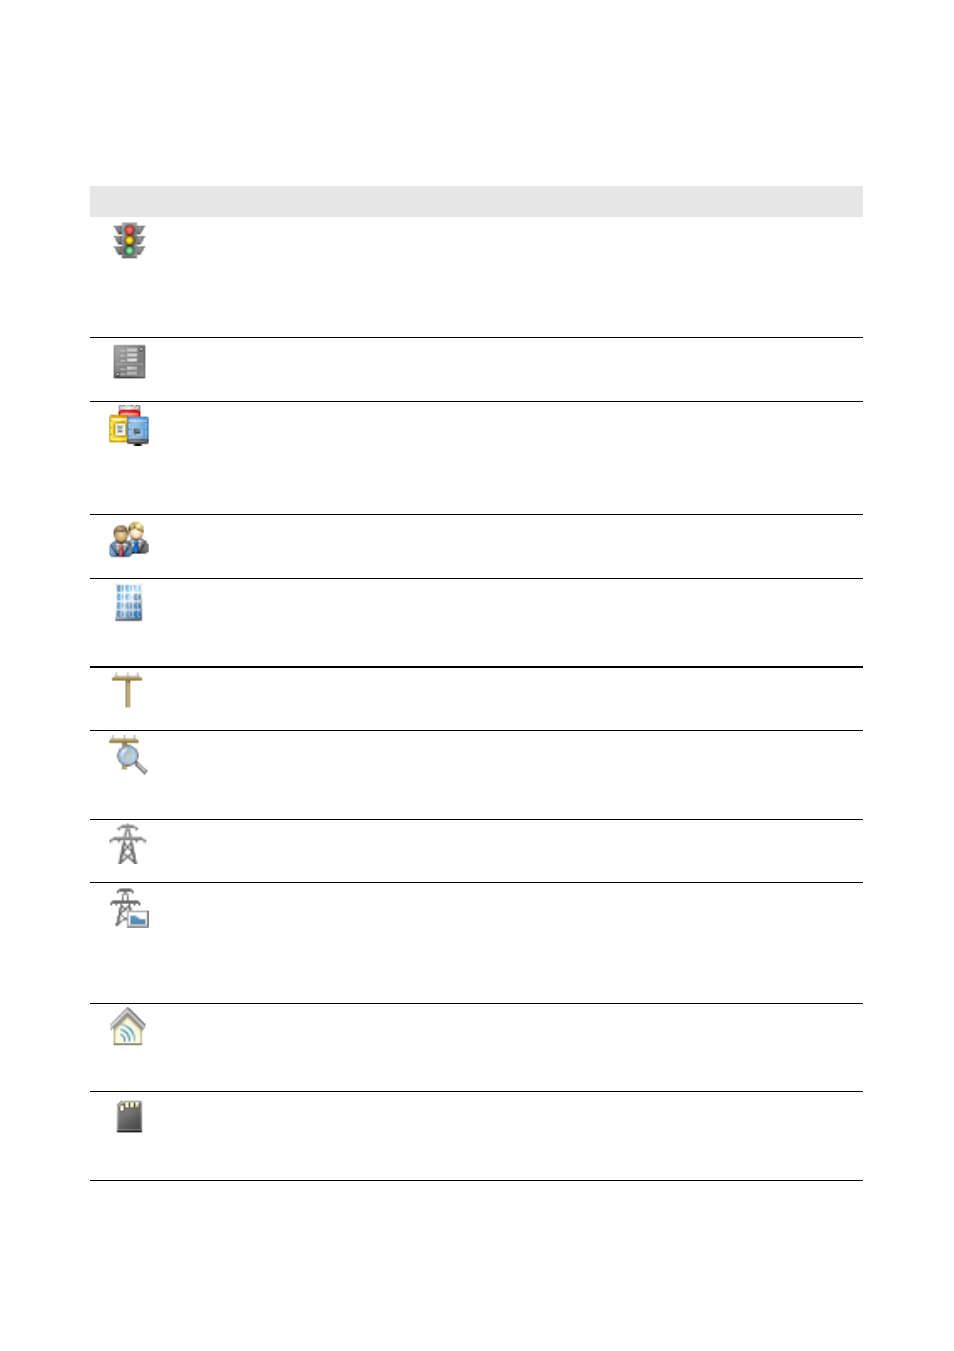Select the house with wireless signal icon
Screen dimensions: 954x1351
click(x=128, y=1027)
